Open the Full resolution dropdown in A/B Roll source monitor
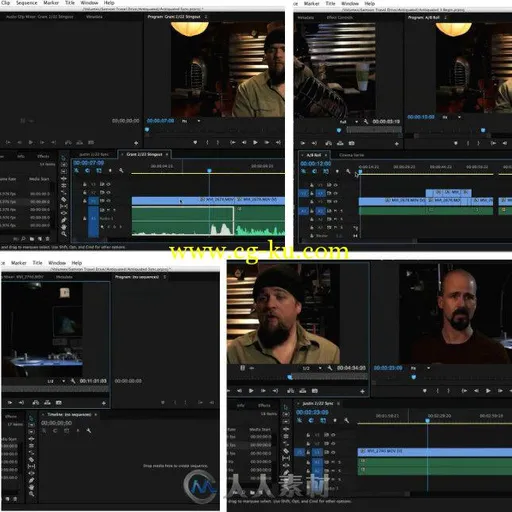Image resolution: width=512 pixels, height=512 pixels. (x=349, y=122)
